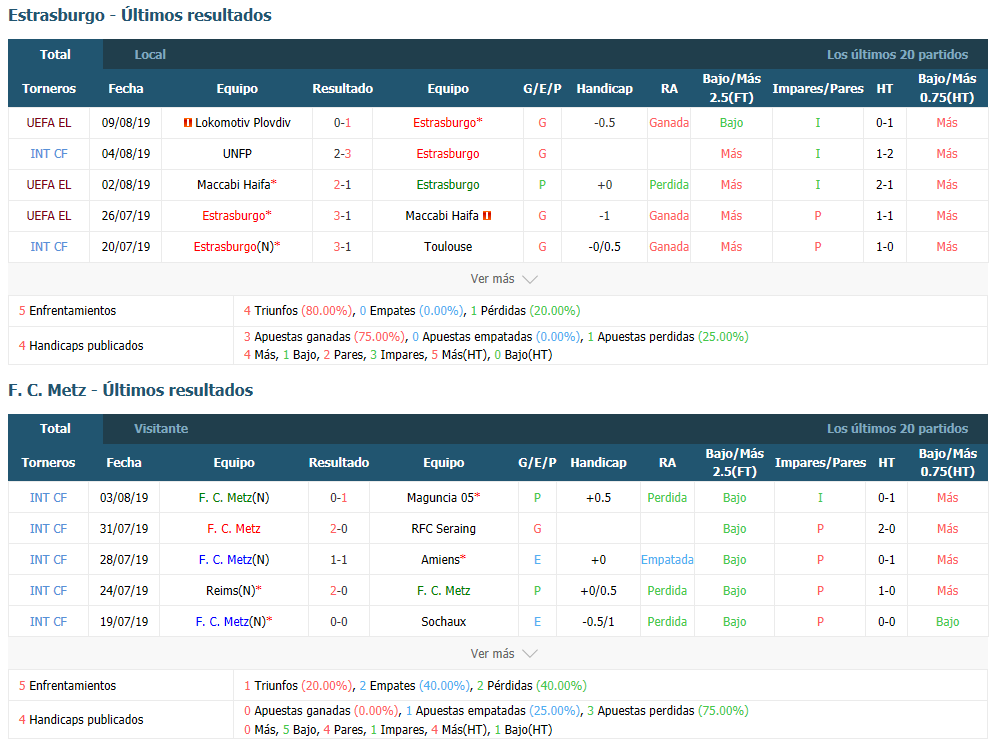Image resolution: width=997 pixels, height=745 pixels.
Task: Open the 3-1 result against Toulouse
Action: coord(343,247)
